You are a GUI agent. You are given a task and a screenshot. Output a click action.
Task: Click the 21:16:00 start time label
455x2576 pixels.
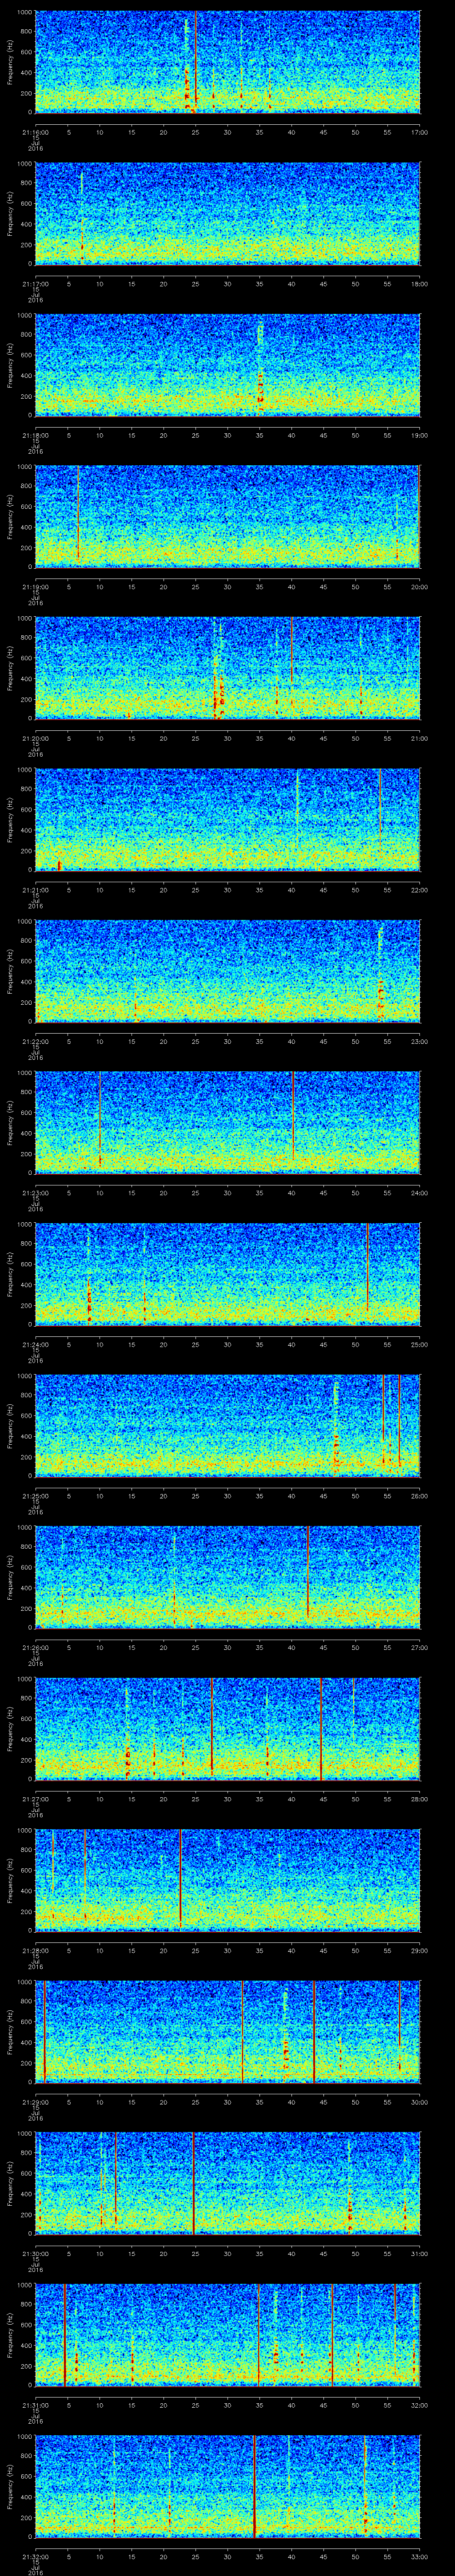(35, 132)
